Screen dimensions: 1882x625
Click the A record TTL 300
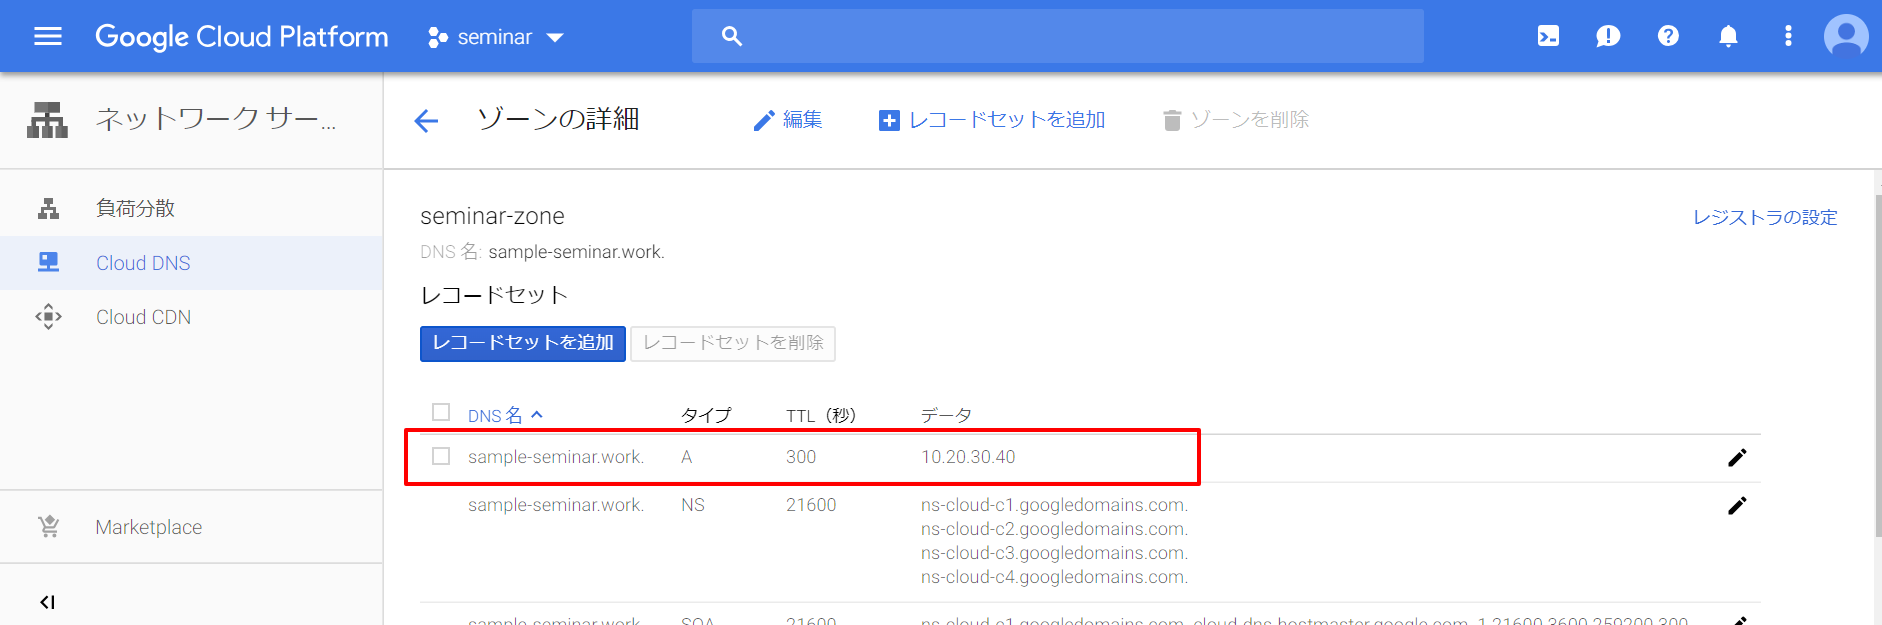[801, 457]
